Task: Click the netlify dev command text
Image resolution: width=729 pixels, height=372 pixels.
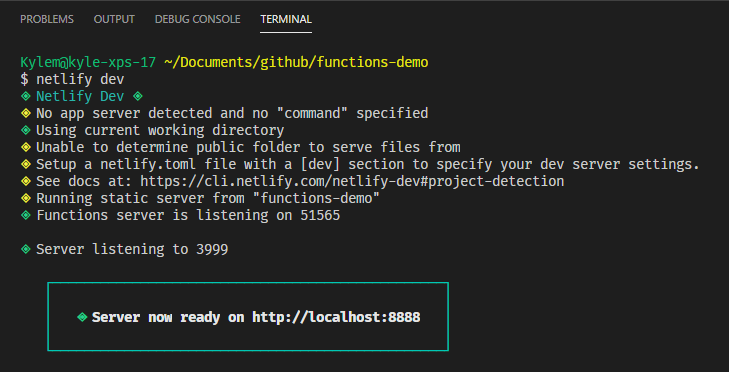Action: [x=80, y=79]
